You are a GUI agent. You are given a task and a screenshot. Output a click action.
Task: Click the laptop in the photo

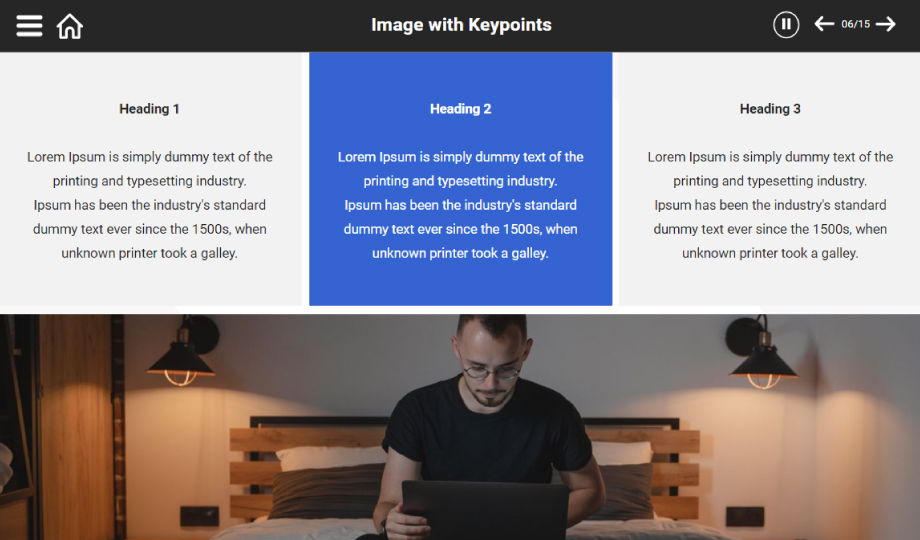[x=485, y=510]
